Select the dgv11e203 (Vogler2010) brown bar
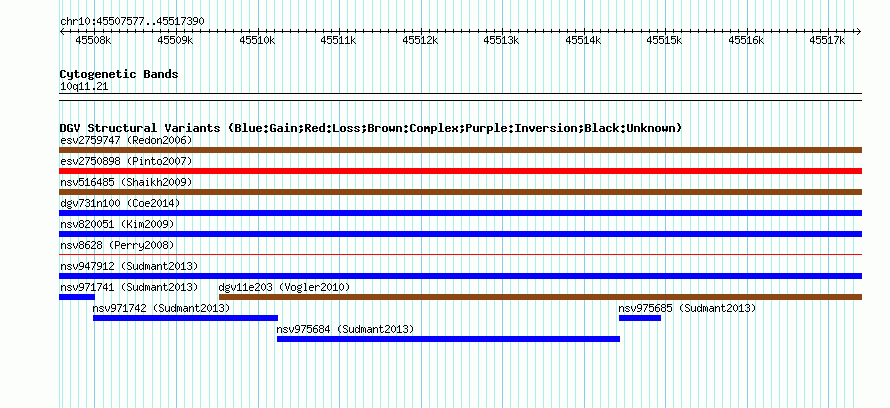Screen dimensions: 890x408 coord(540,297)
